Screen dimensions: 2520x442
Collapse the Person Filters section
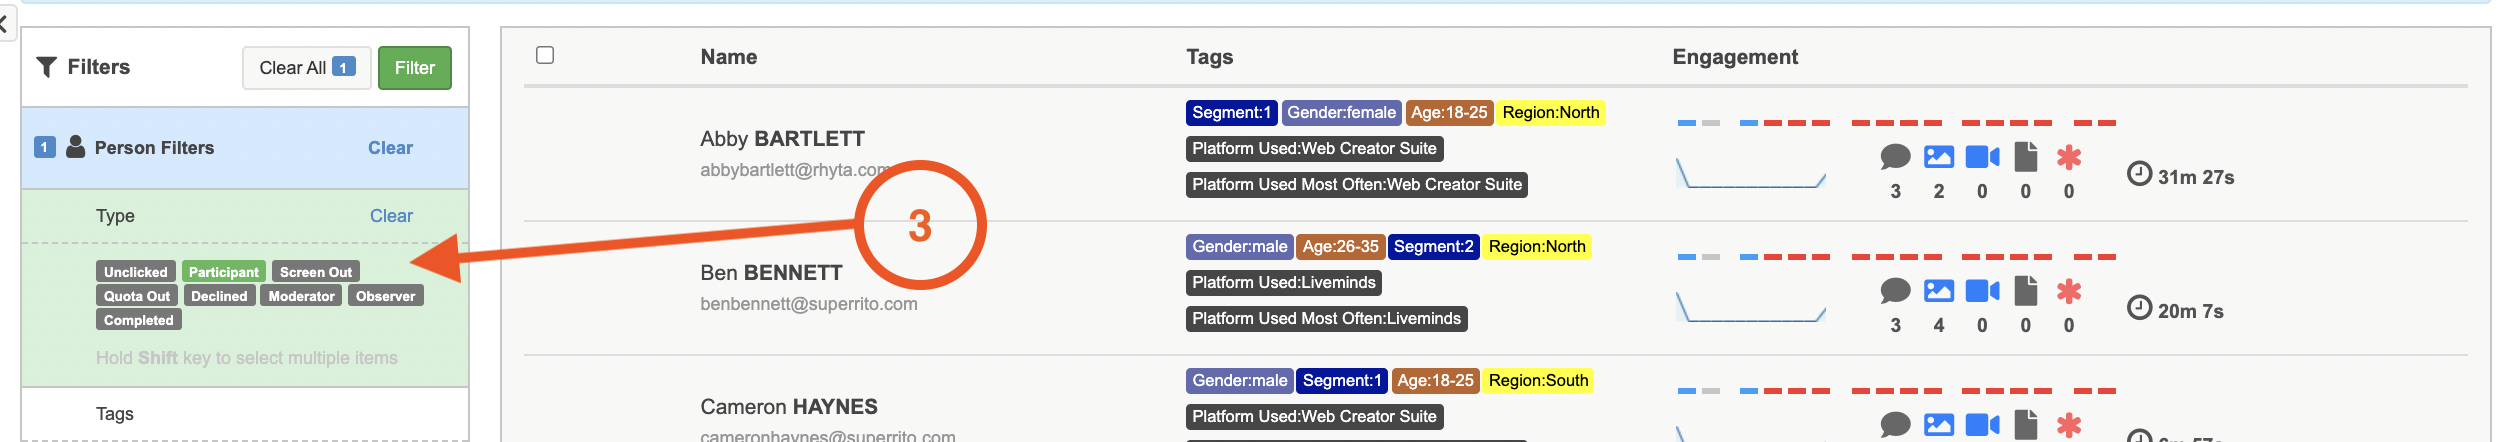tap(154, 148)
